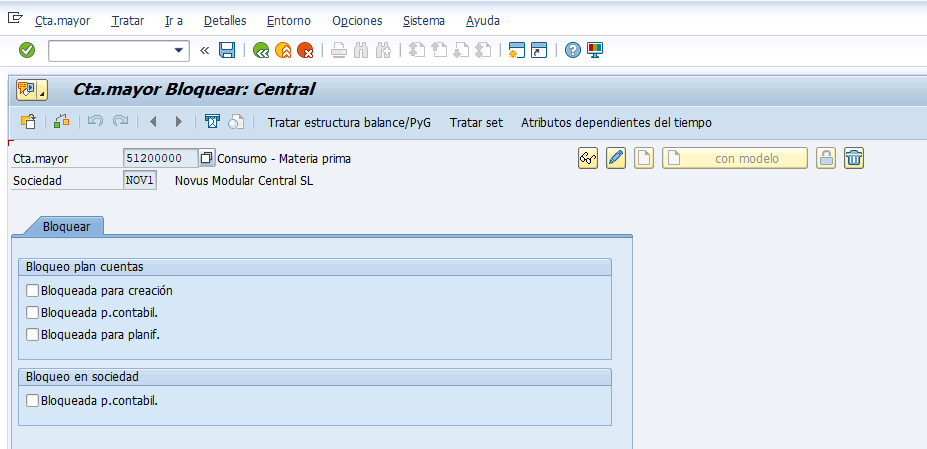Open the Tratar menu
This screenshot has width=927, height=449.
pos(128,21)
